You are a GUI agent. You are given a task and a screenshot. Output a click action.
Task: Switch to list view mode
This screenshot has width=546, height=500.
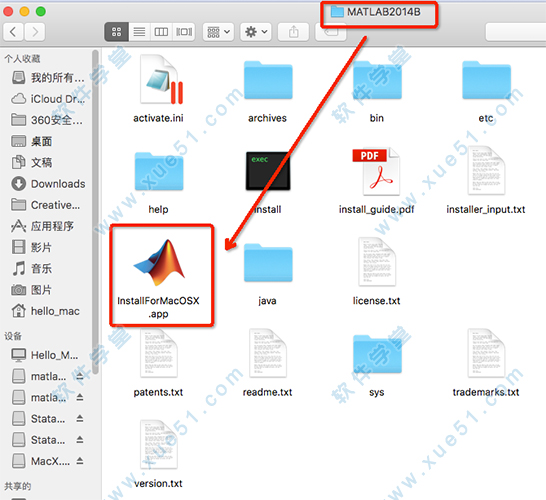139,32
